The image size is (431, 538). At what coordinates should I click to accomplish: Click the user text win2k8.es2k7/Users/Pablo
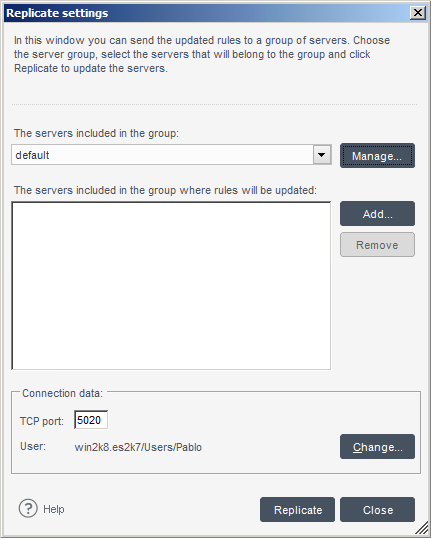(x=138, y=447)
